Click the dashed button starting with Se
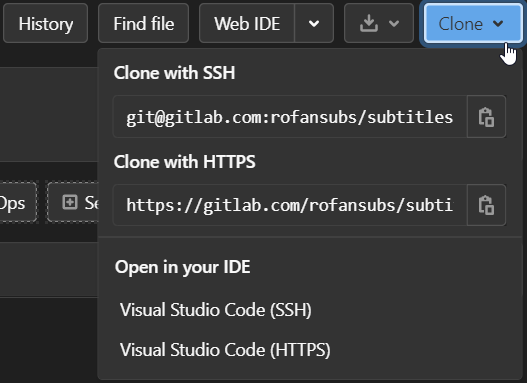This screenshot has height=383, width=527. 73,202
